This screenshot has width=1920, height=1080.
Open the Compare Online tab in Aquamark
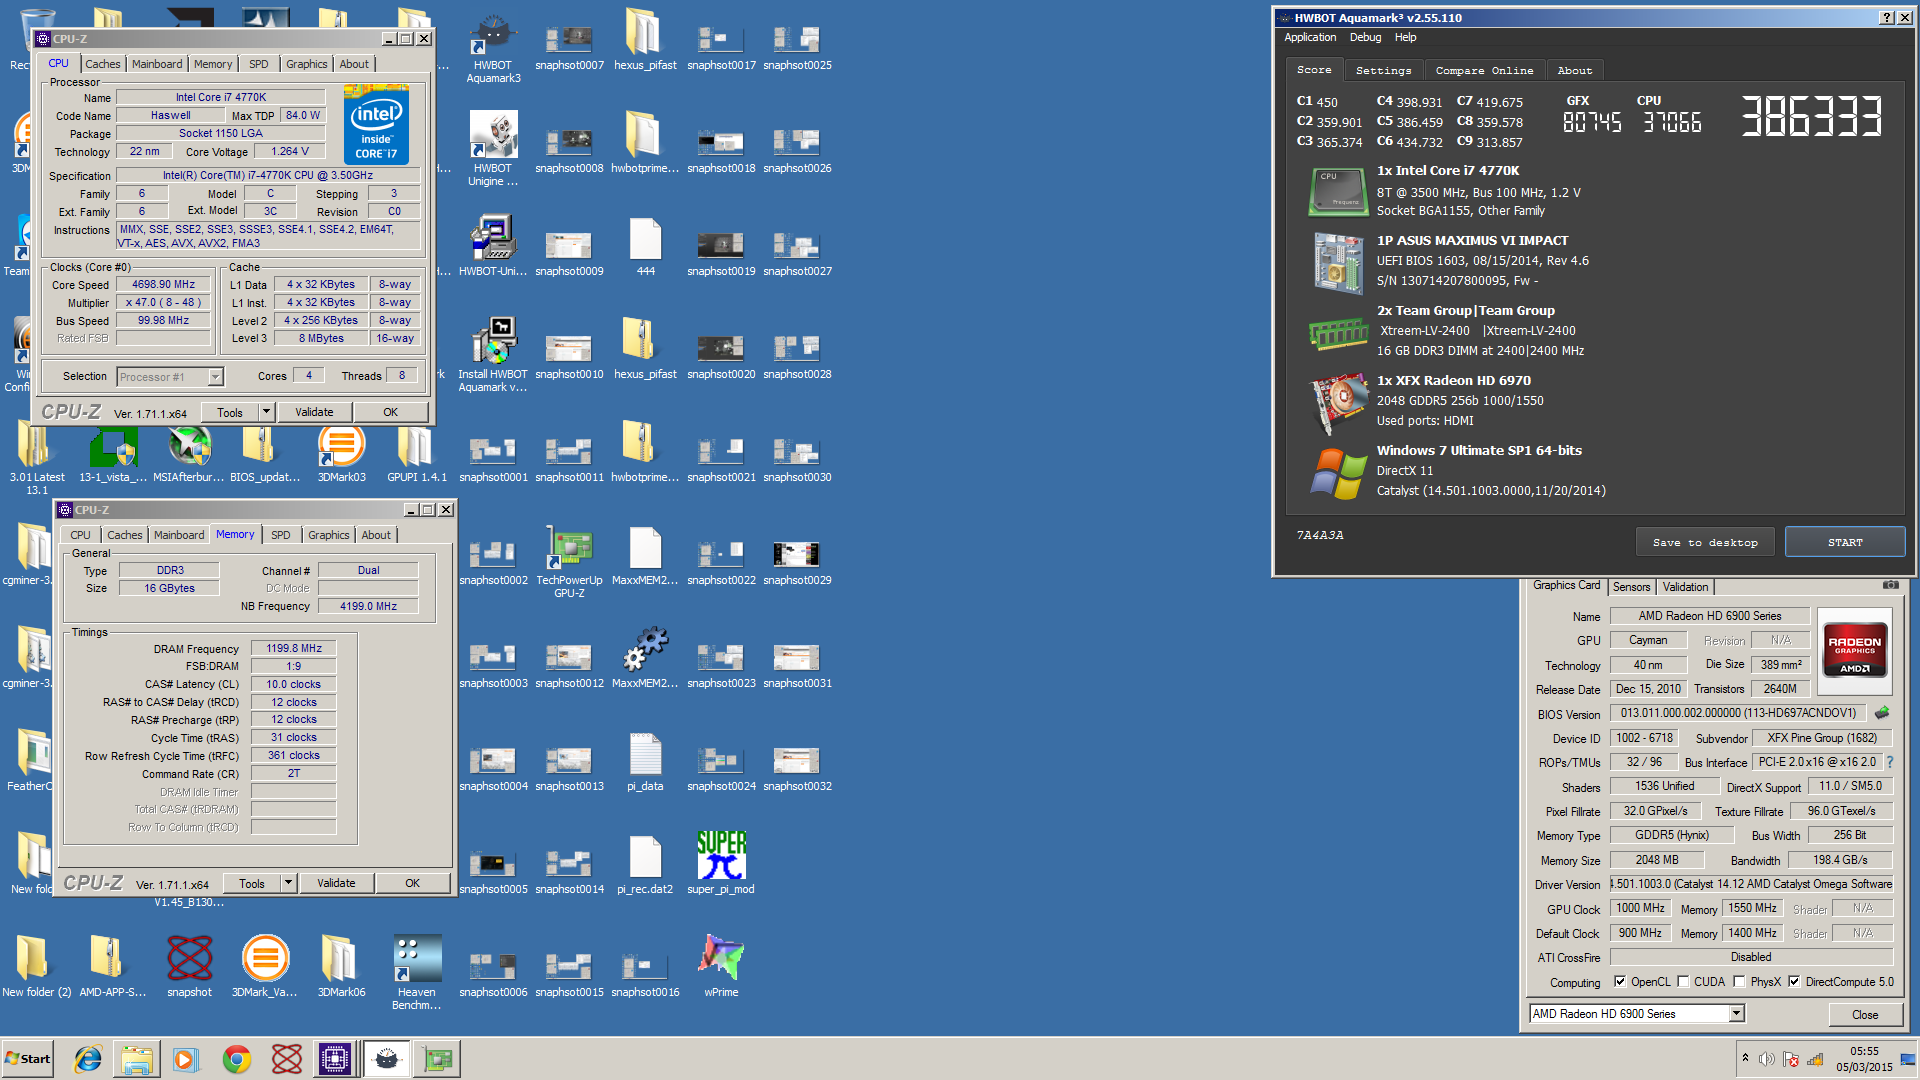[x=1484, y=70]
